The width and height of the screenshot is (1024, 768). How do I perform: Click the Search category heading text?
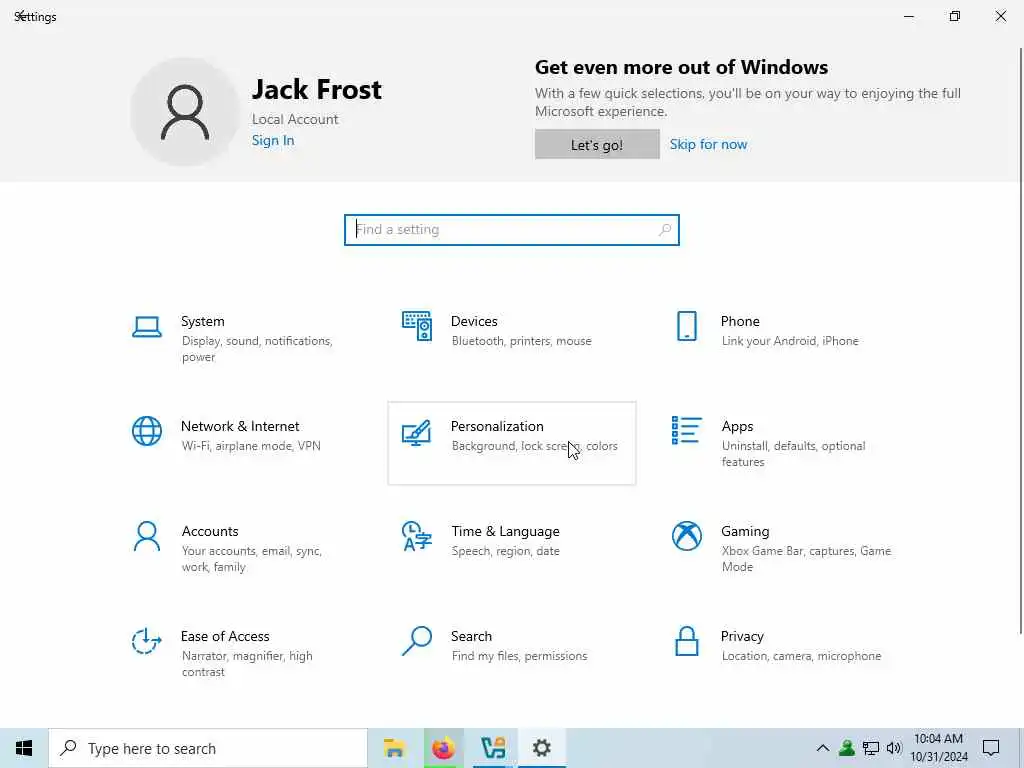[x=472, y=636]
